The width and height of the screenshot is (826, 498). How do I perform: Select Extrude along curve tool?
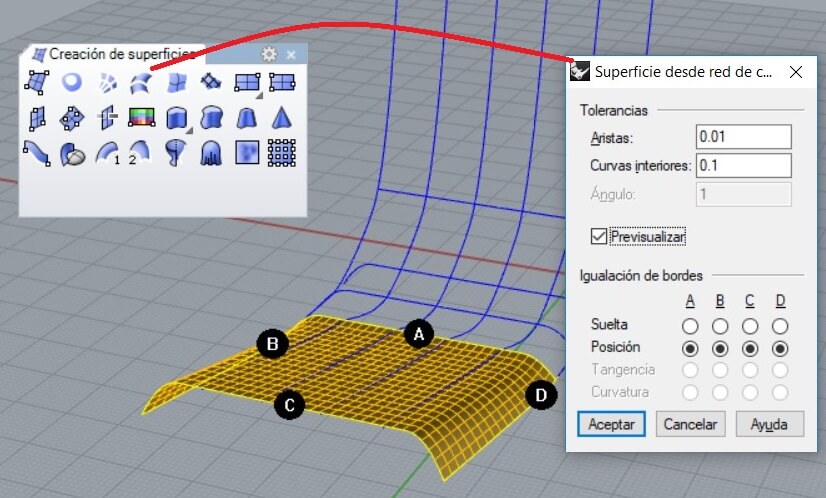point(211,118)
